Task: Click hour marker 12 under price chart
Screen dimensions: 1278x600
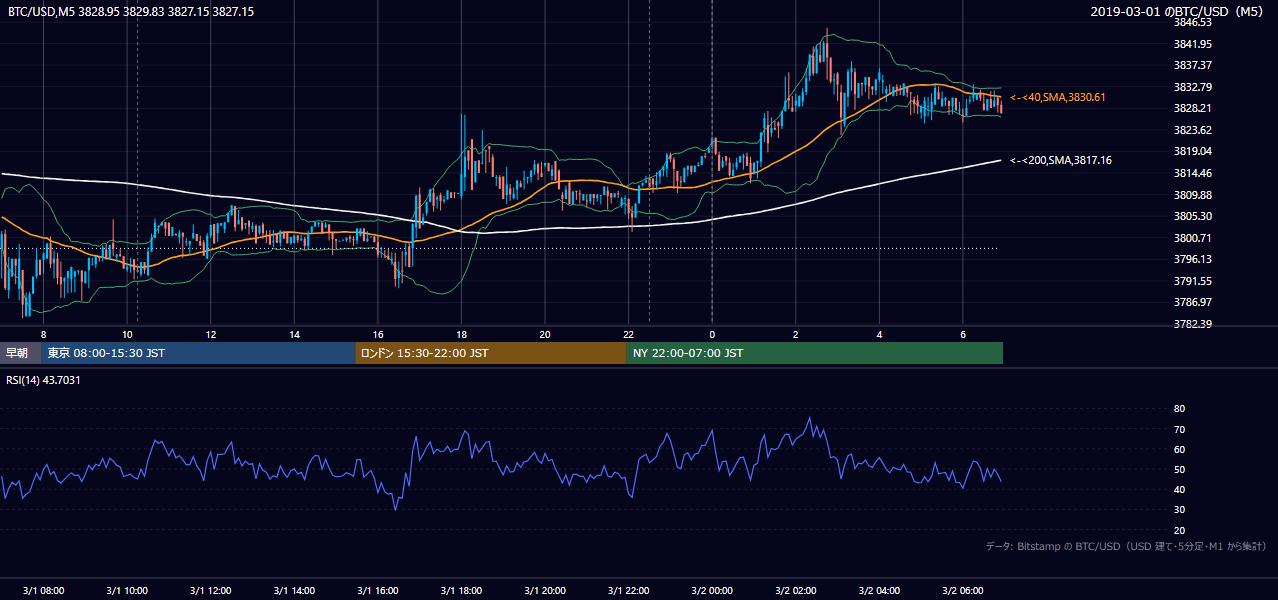Action: [x=211, y=334]
